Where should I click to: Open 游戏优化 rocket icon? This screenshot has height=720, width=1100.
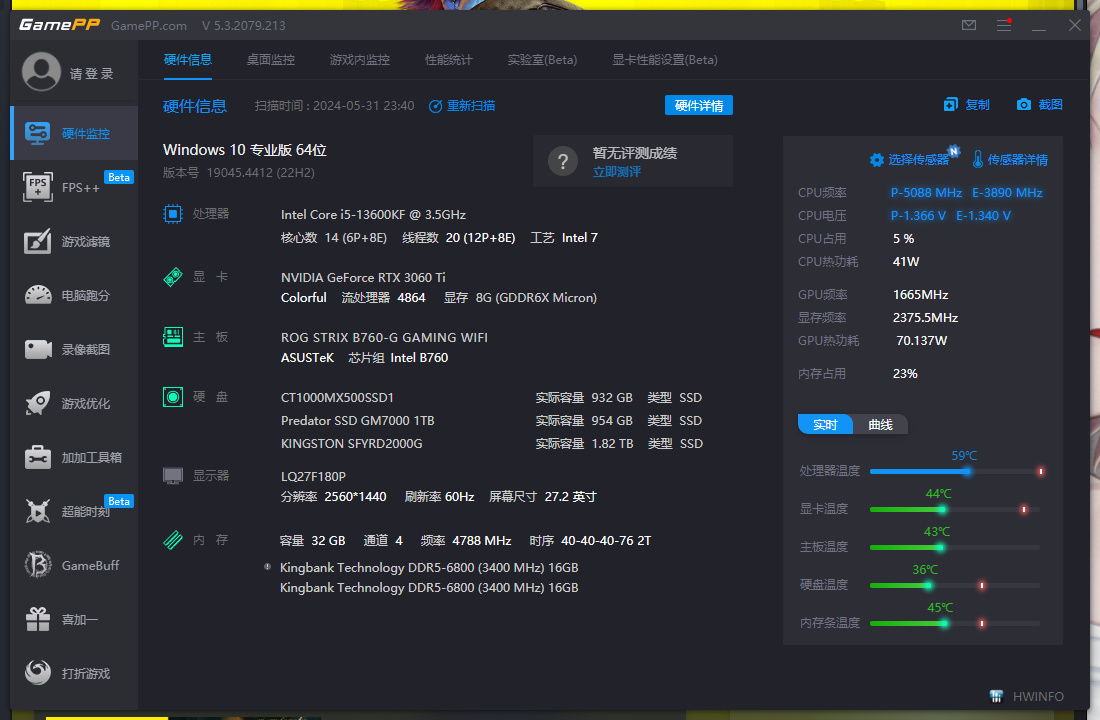(38, 403)
